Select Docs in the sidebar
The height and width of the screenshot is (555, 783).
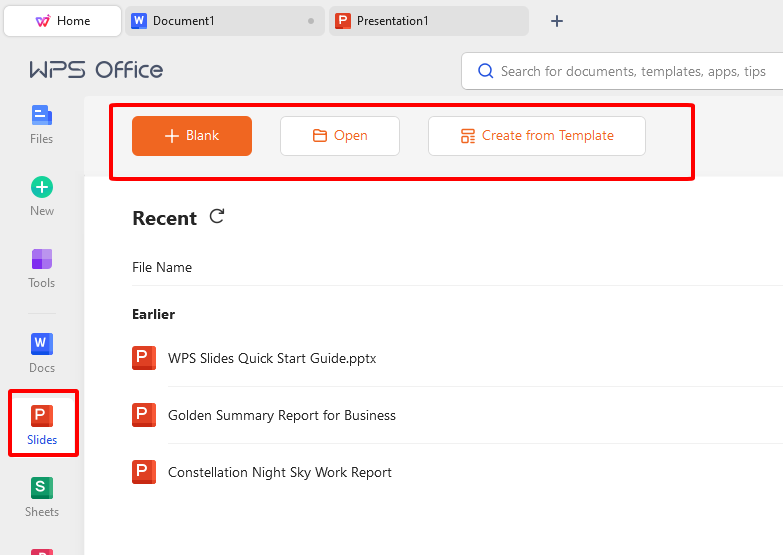42,354
